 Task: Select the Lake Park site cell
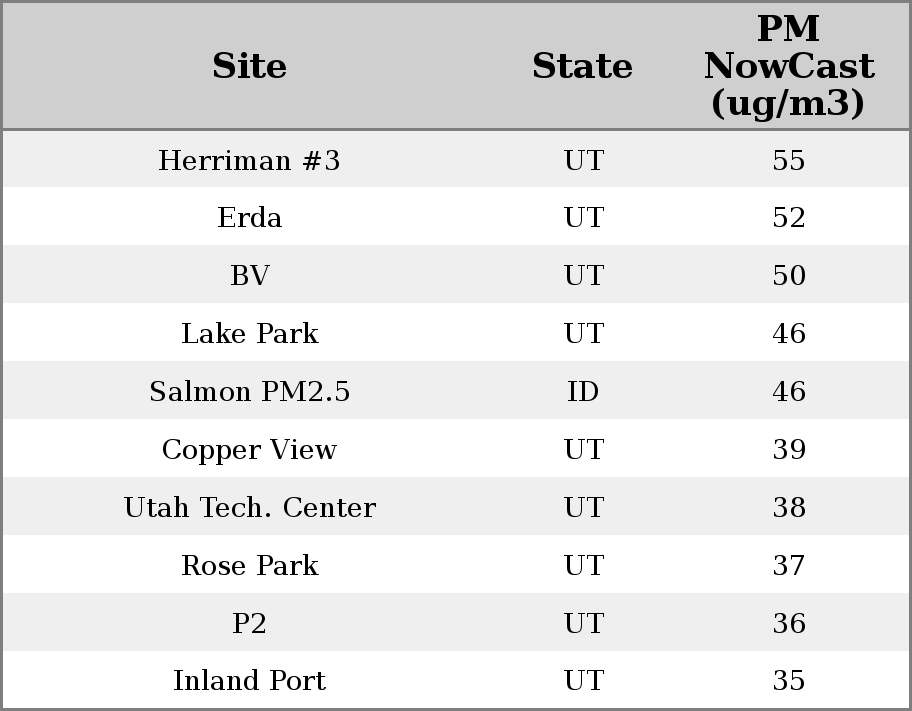click(x=249, y=334)
